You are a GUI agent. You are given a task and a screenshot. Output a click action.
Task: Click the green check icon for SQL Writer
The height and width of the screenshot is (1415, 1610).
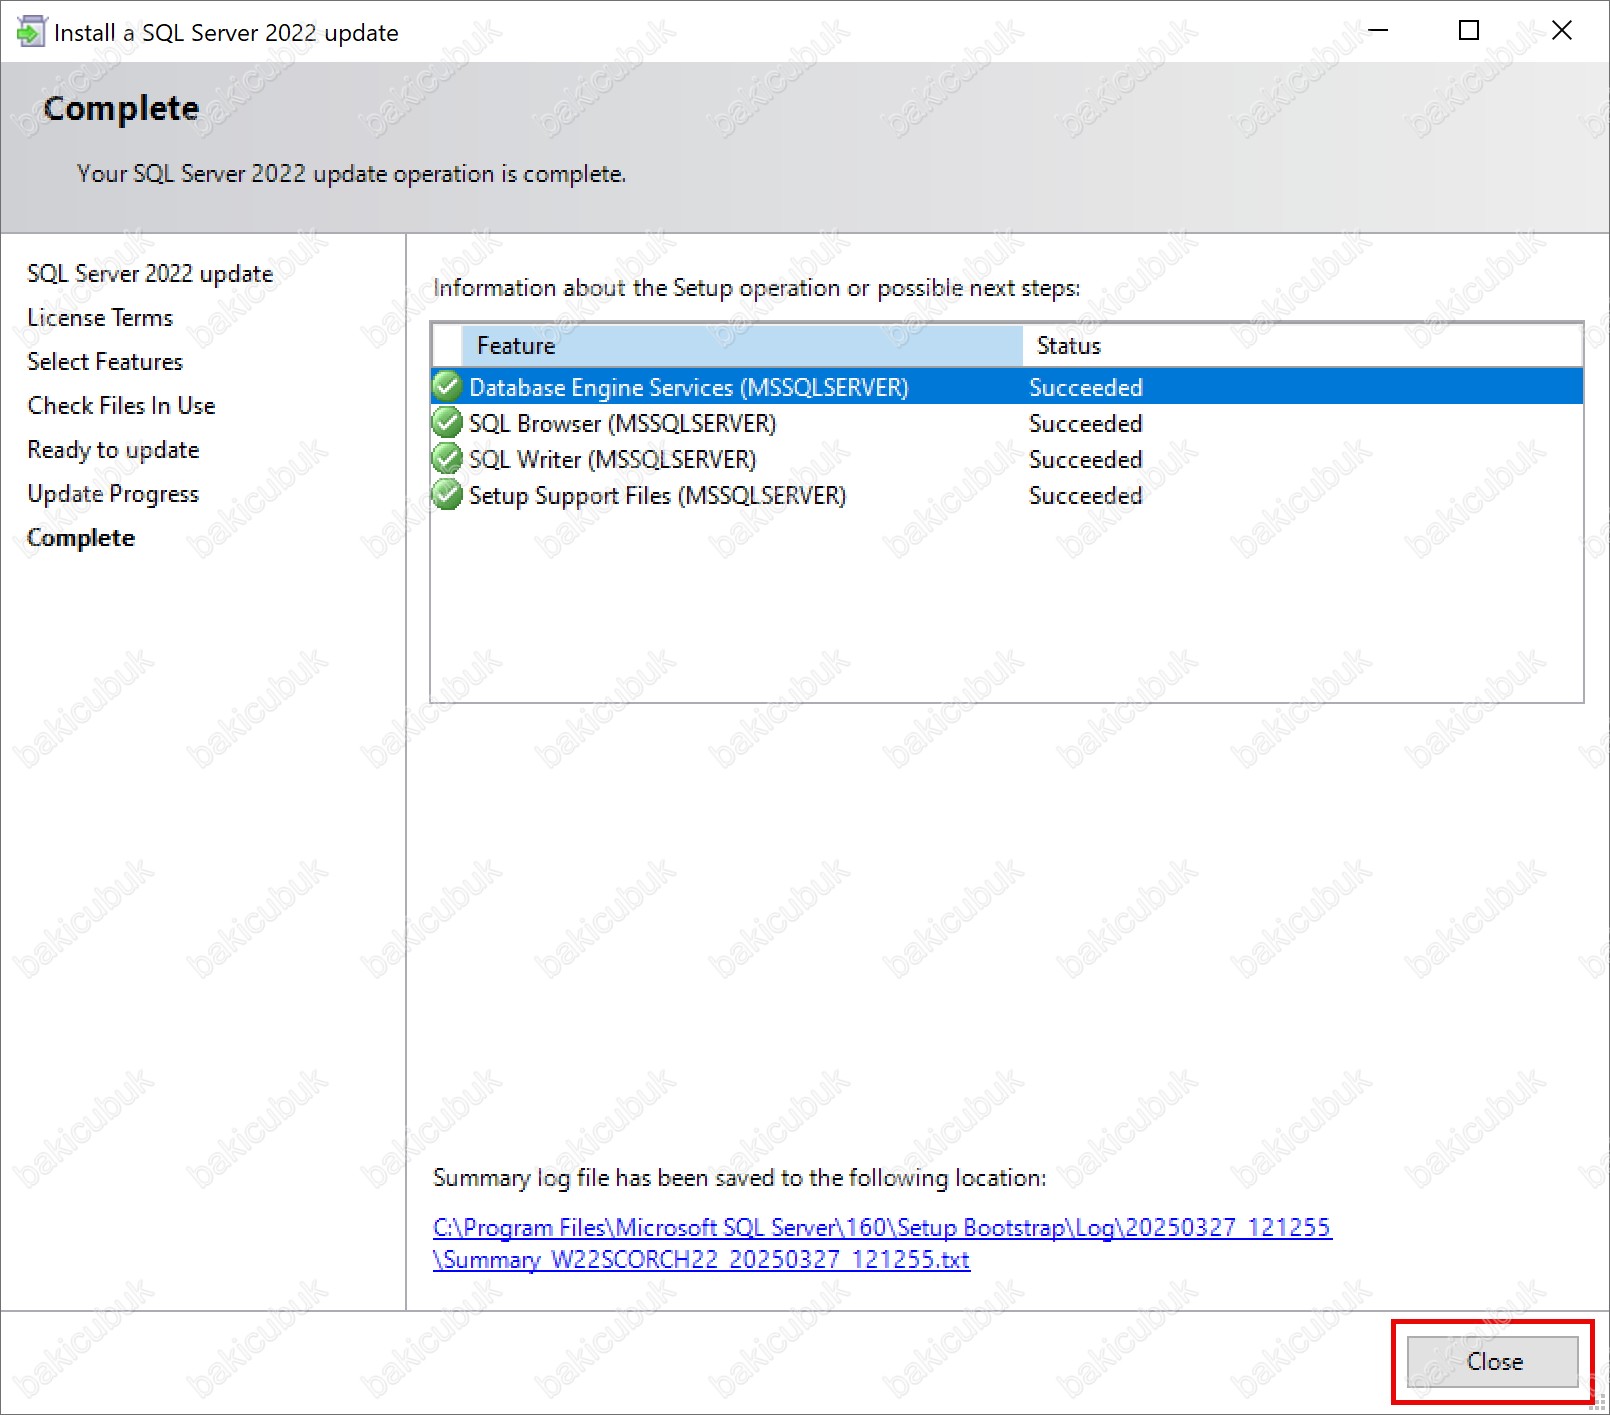447,458
